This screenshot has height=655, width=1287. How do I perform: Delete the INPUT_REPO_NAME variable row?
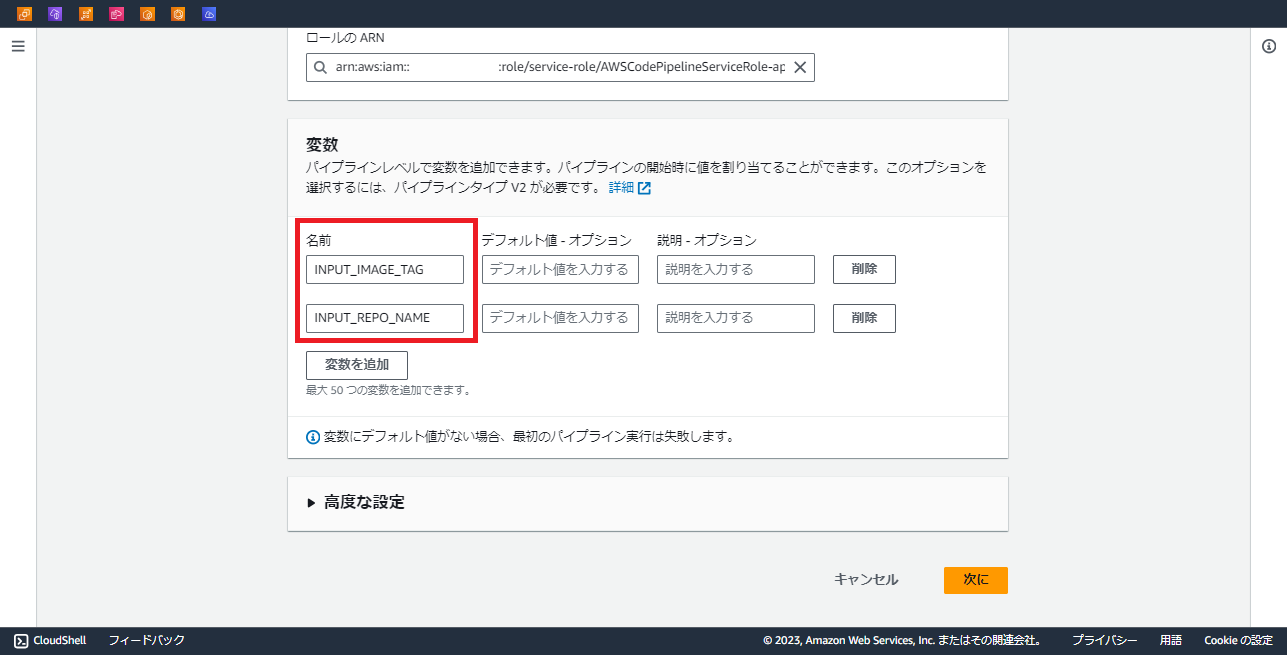[x=864, y=318]
